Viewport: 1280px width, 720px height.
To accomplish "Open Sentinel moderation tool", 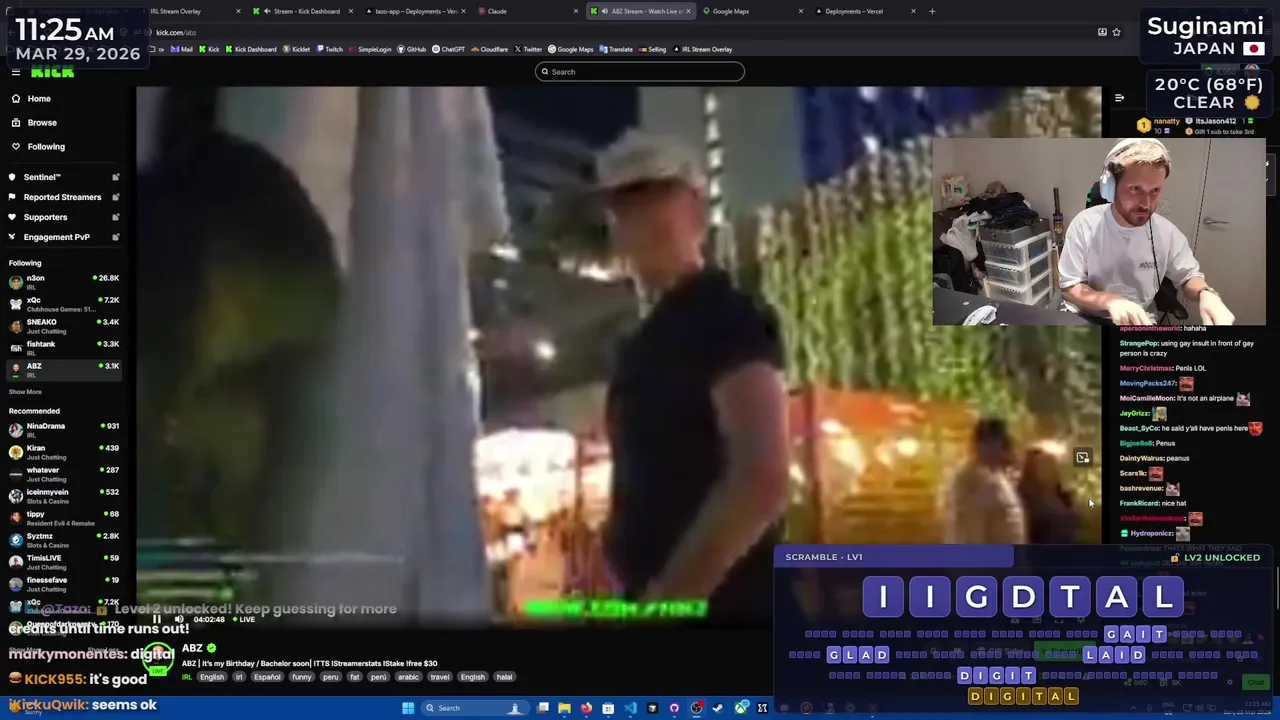I will click(42, 177).
